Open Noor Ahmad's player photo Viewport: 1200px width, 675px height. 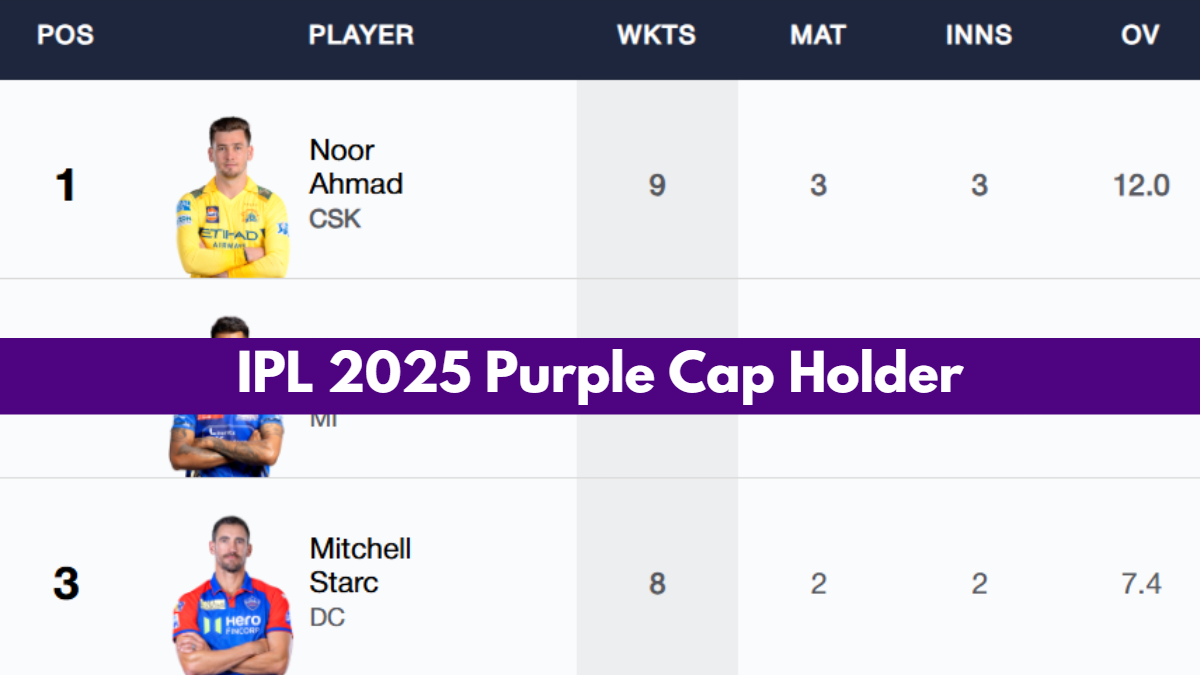pos(232,197)
